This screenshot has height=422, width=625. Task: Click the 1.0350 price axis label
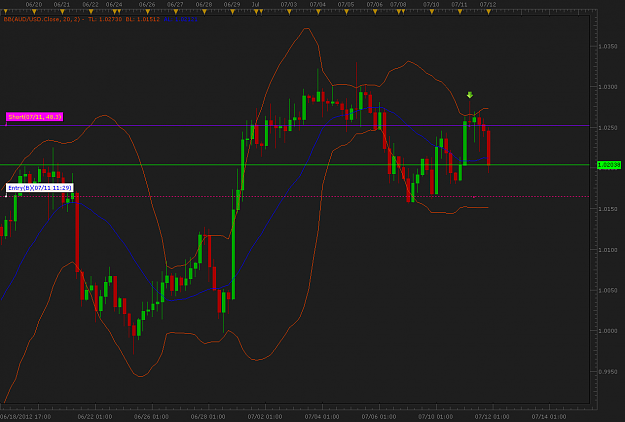(x=608, y=46)
